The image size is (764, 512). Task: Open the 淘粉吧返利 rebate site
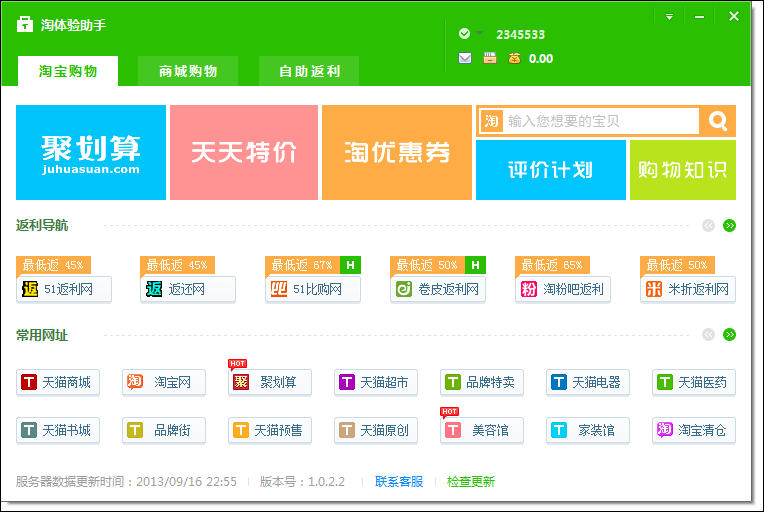tap(563, 289)
